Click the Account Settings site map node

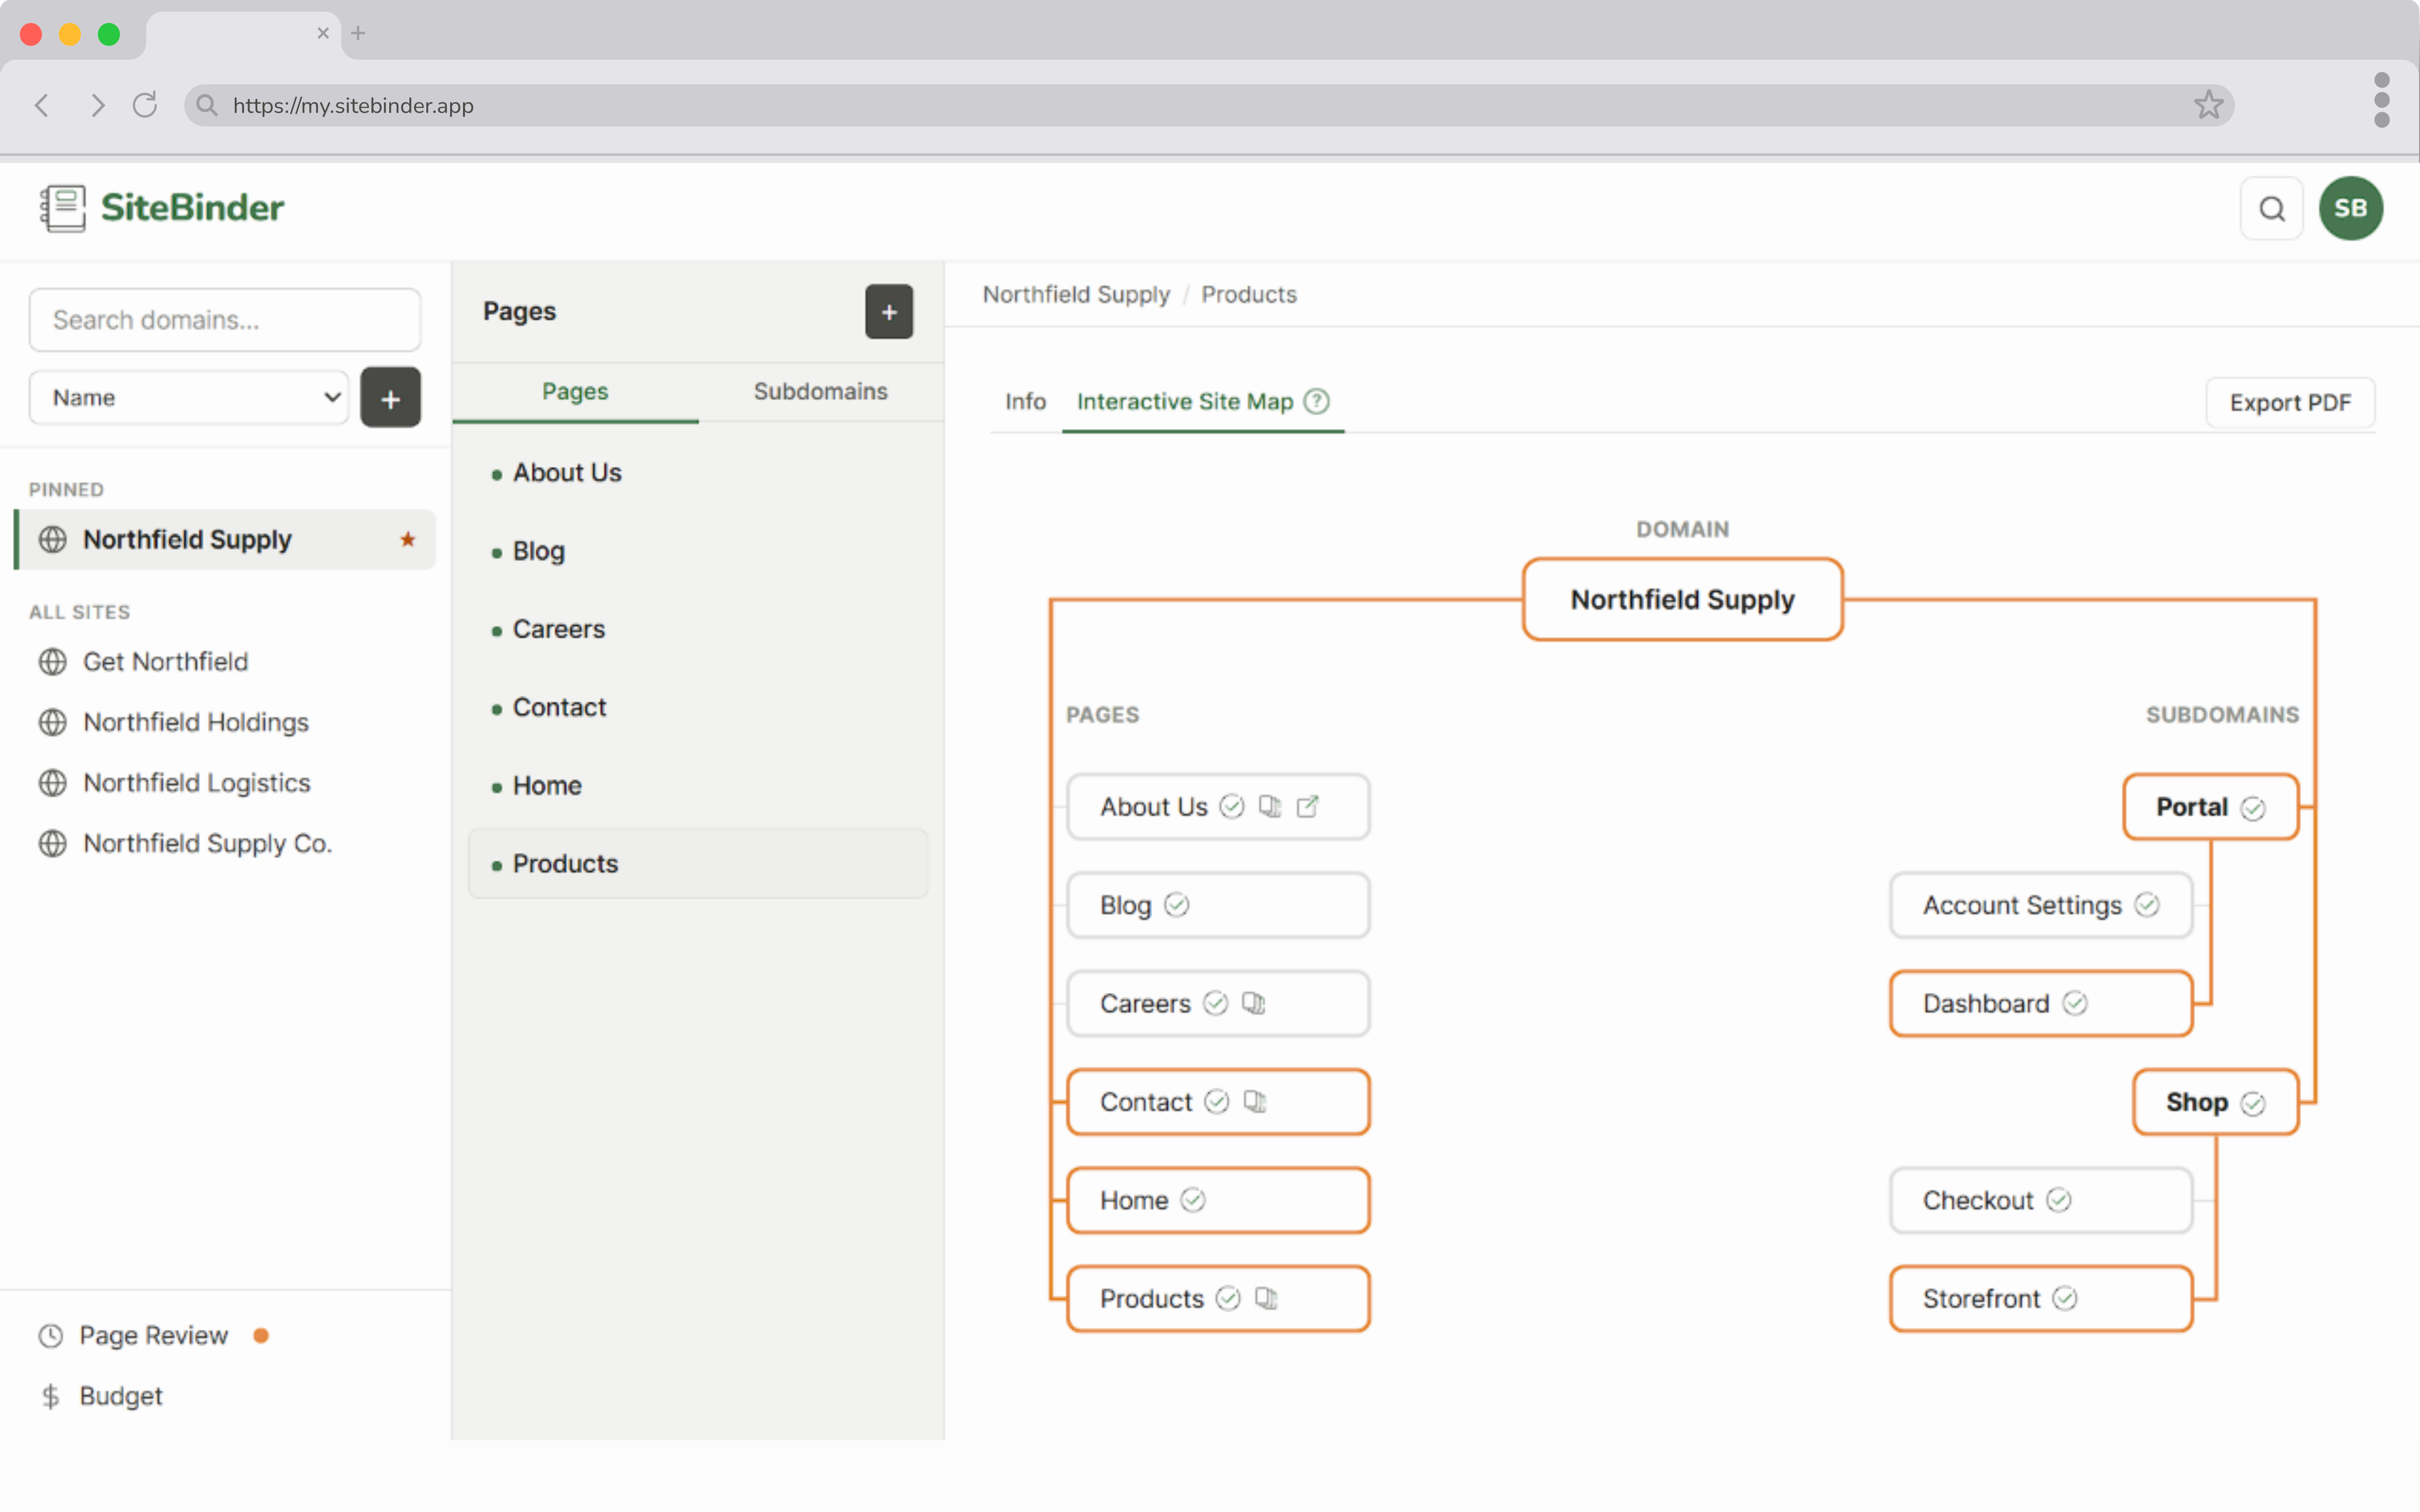click(2040, 905)
